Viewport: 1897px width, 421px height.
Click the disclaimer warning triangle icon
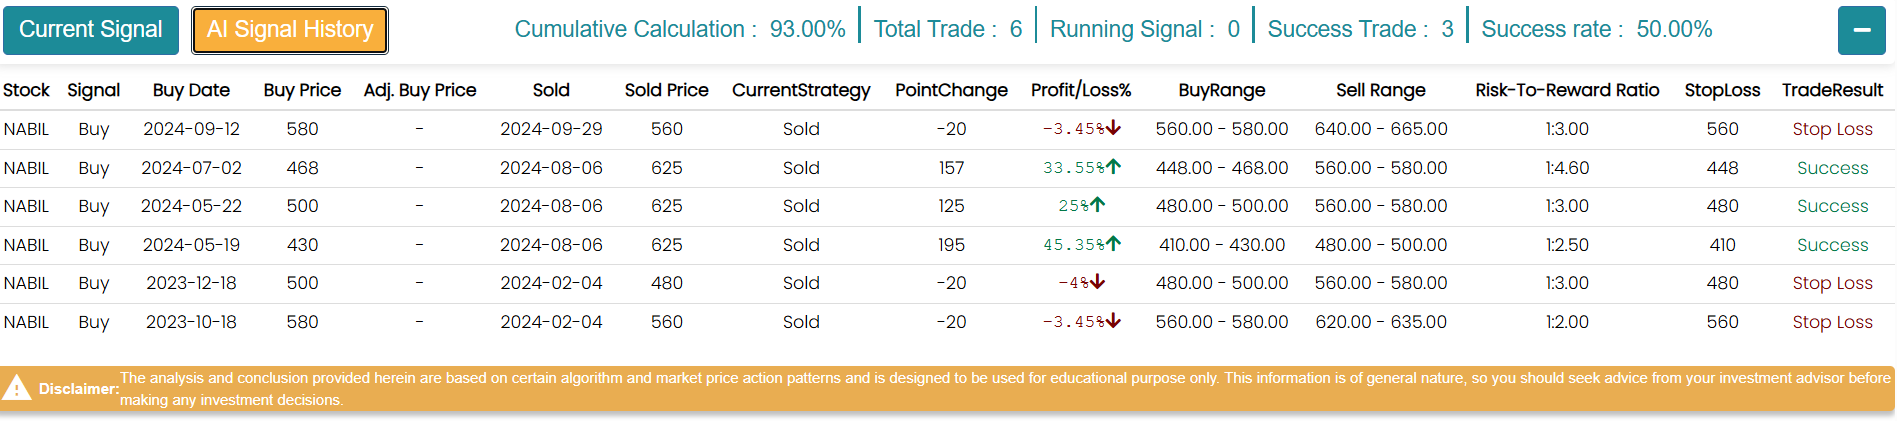pos(17,388)
